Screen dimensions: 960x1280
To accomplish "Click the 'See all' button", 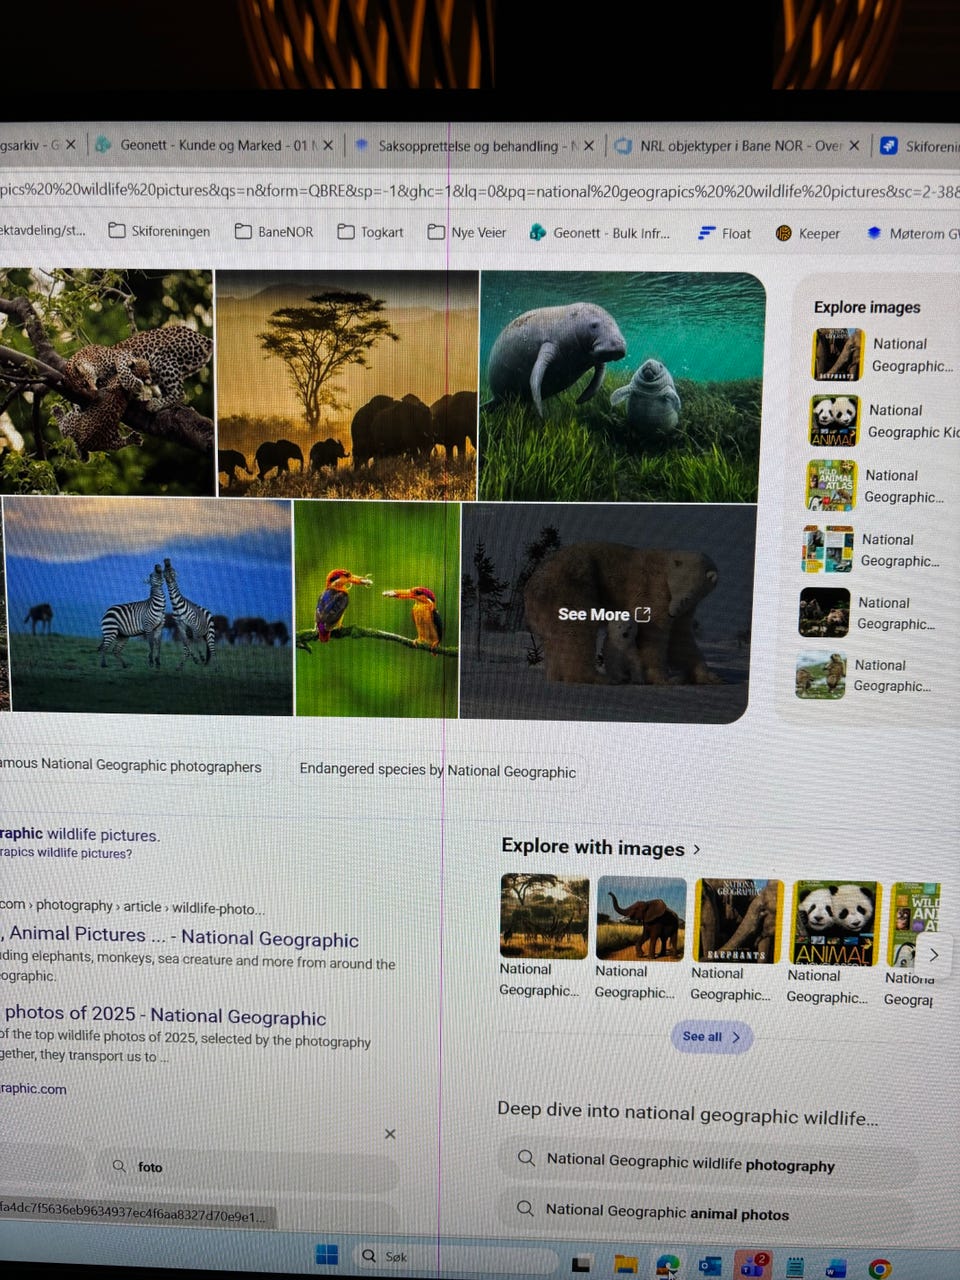I will [x=711, y=1037].
